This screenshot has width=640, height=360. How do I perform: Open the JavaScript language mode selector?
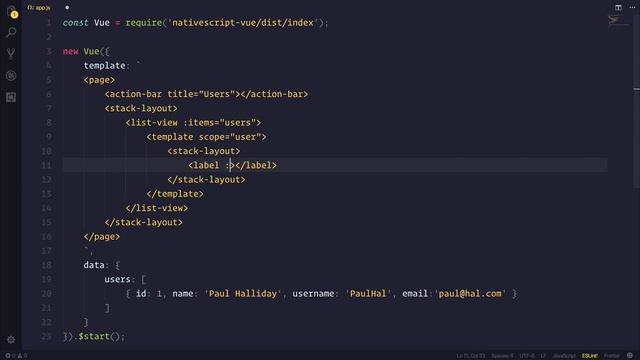[x=564, y=356]
